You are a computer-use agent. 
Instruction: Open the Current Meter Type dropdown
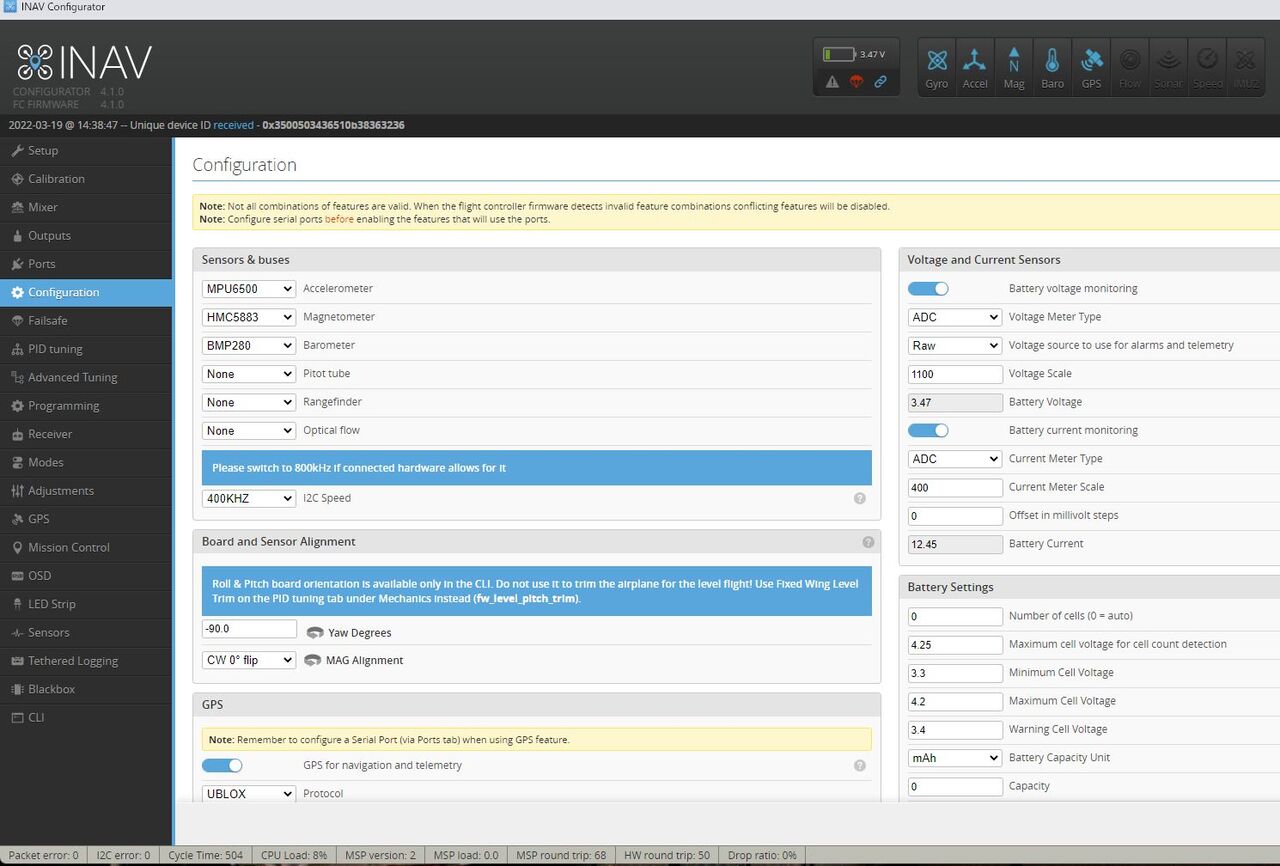click(955, 459)
